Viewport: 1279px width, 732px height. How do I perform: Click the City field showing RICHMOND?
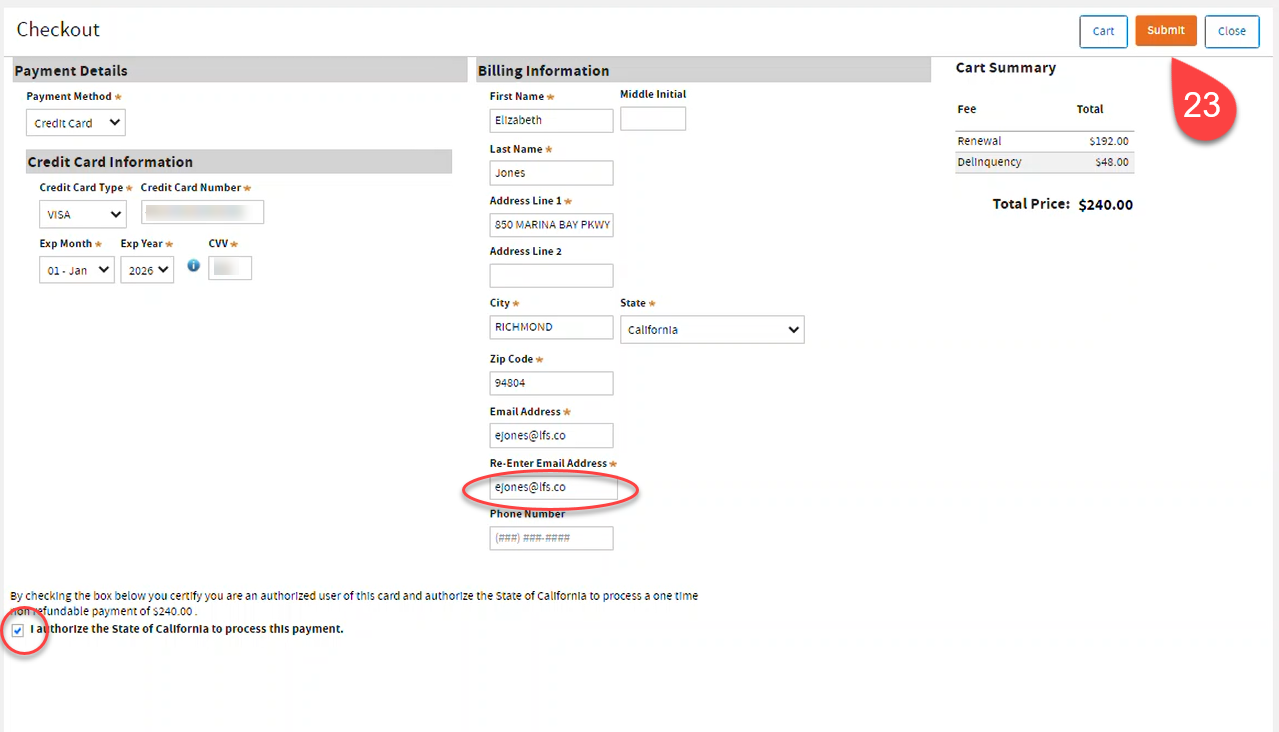click(551, 327)
